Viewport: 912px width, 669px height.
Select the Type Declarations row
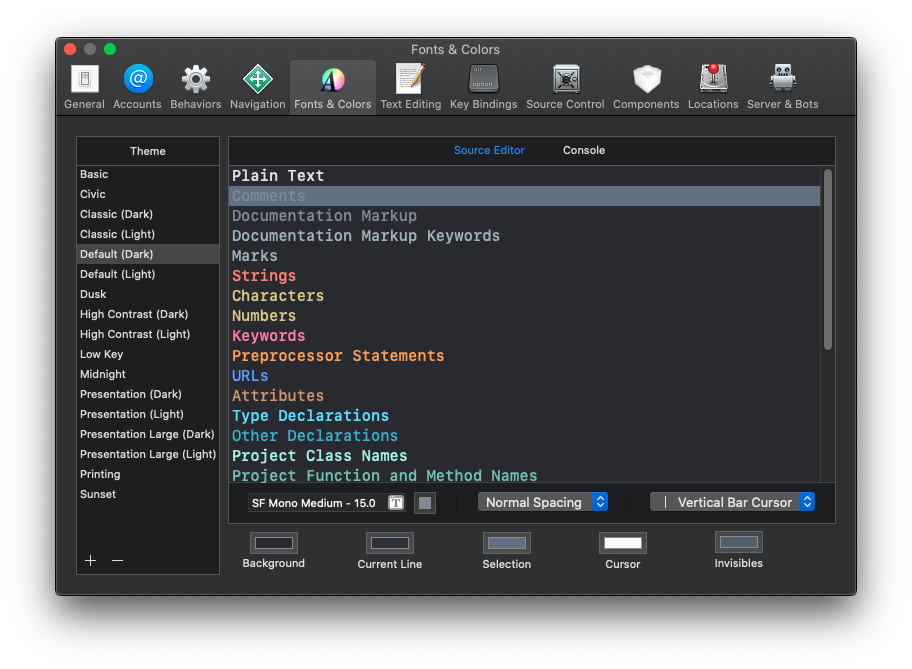pos(525,415)
